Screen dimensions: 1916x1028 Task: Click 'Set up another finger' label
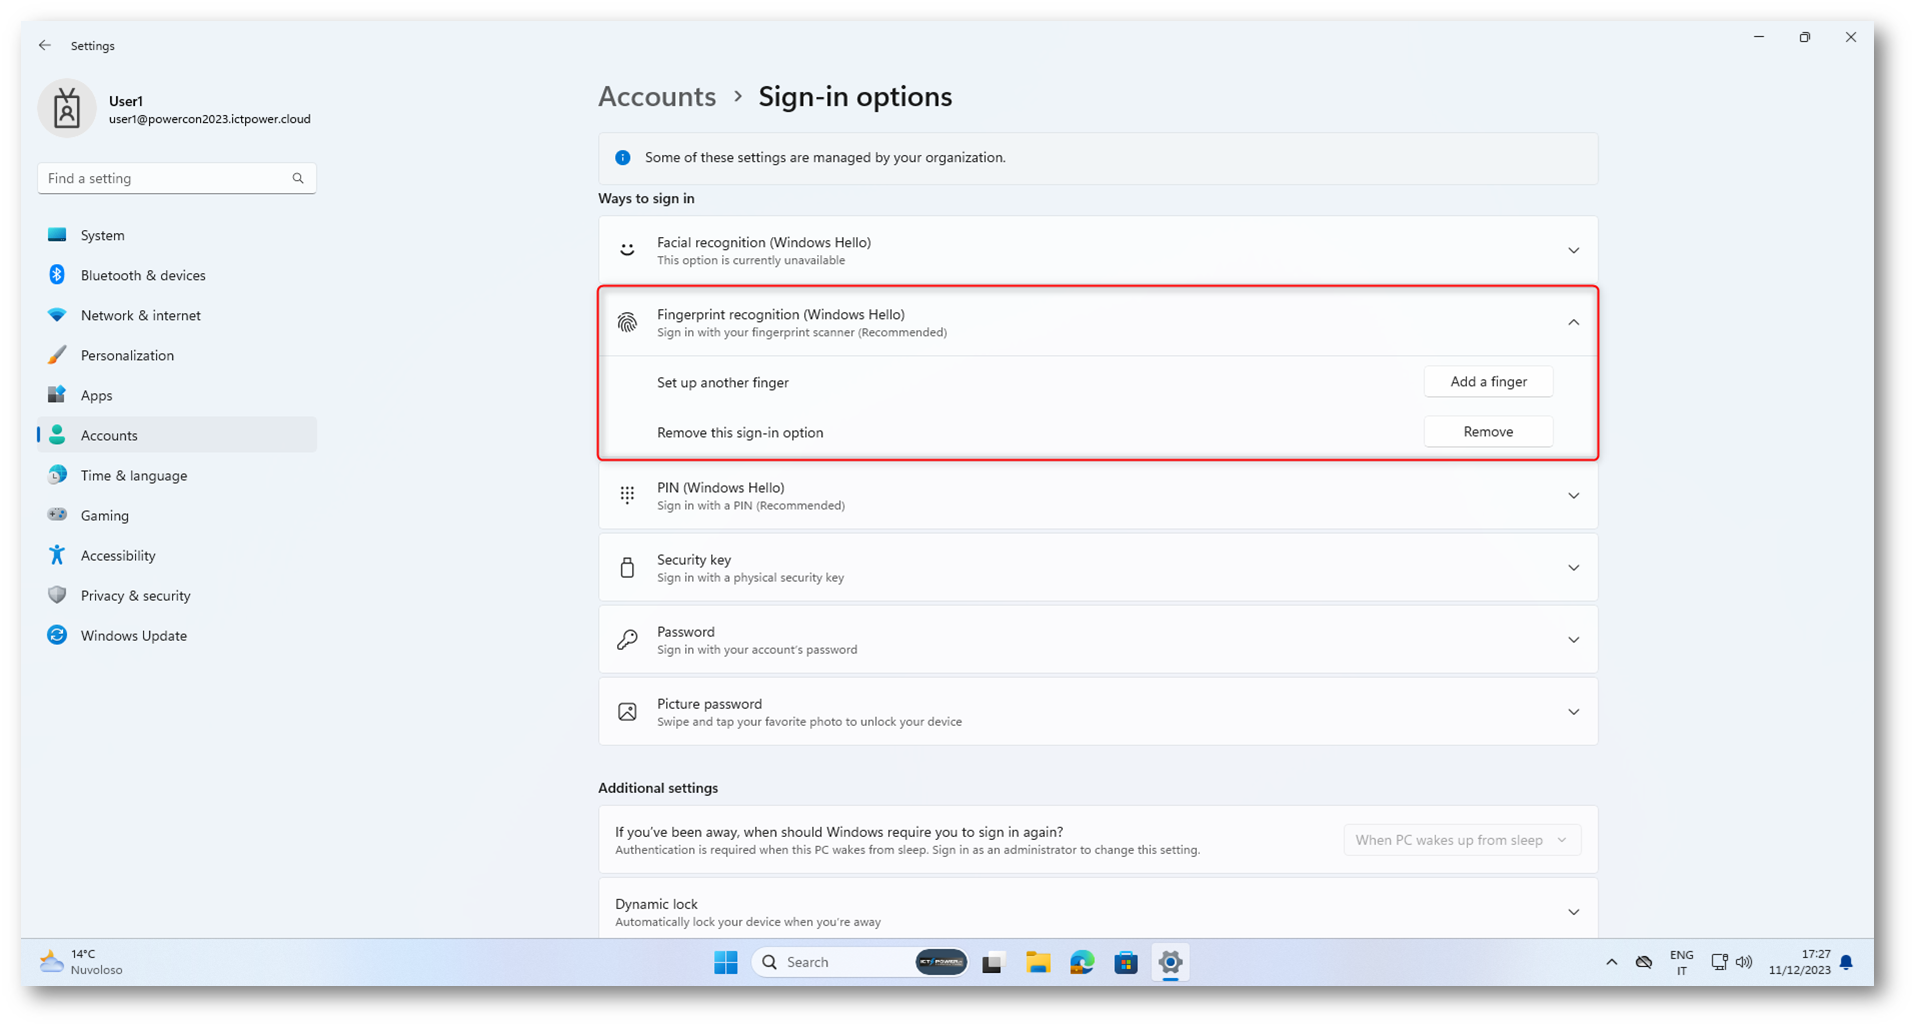point(723,382)
